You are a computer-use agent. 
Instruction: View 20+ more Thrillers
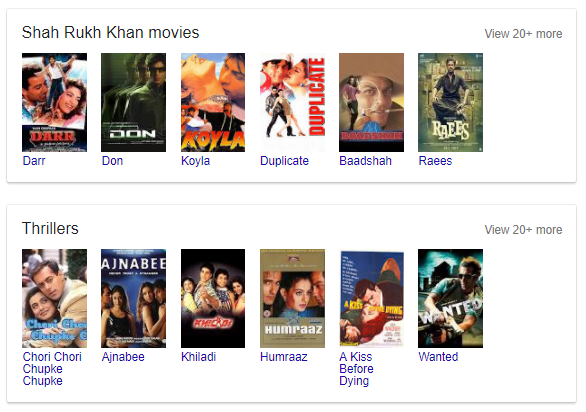523,230
